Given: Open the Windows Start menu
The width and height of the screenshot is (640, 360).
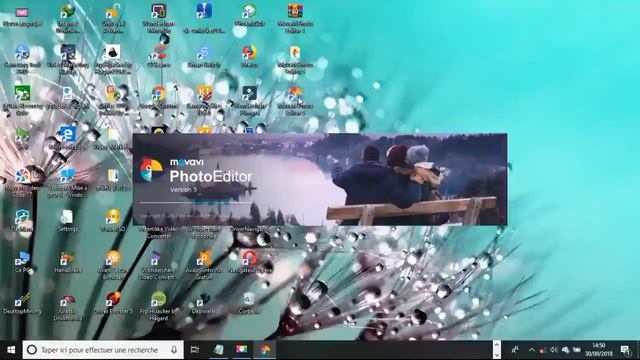Looking at the screenshot, I should [x=11, y=350].
